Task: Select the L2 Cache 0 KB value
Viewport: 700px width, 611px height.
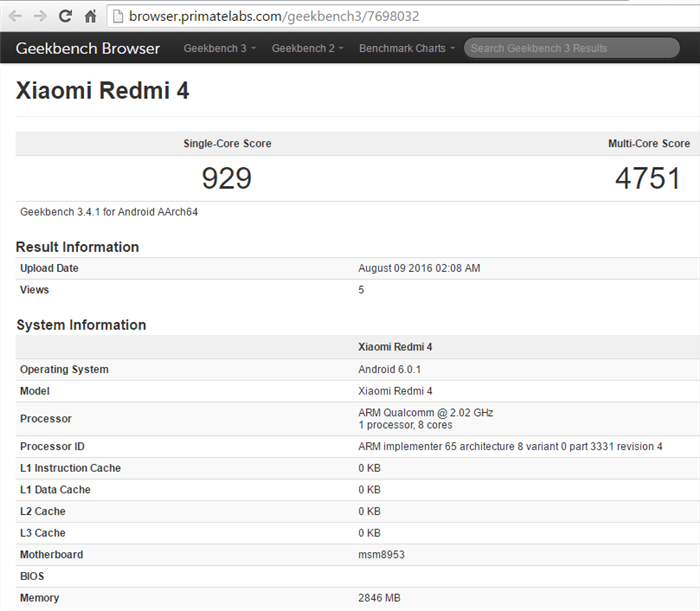Action: 369,511
